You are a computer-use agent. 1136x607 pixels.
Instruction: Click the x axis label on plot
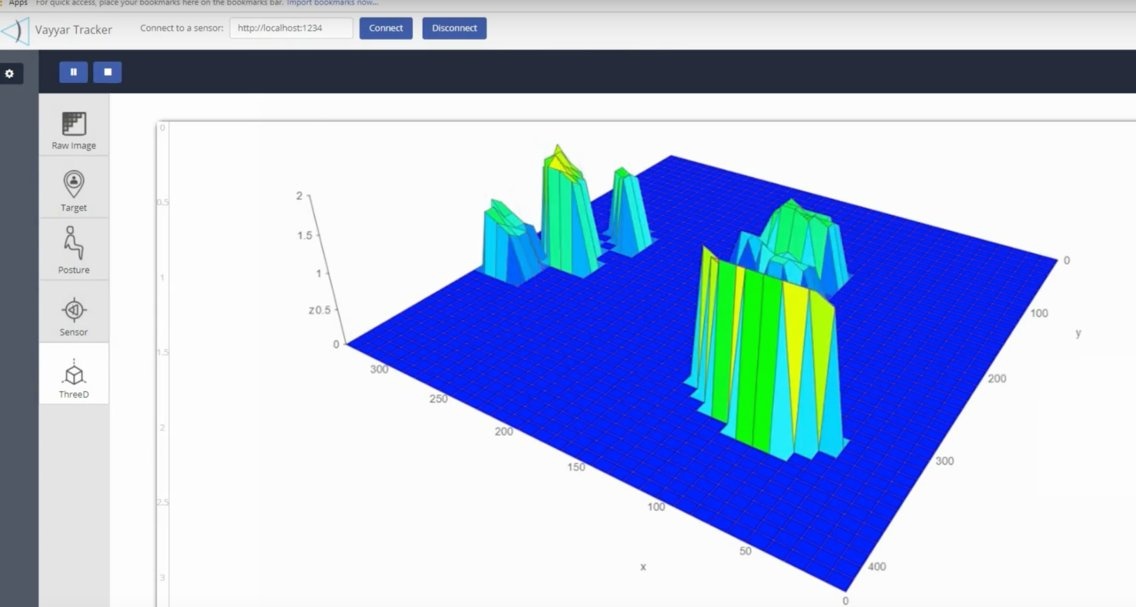pos(643,567)
